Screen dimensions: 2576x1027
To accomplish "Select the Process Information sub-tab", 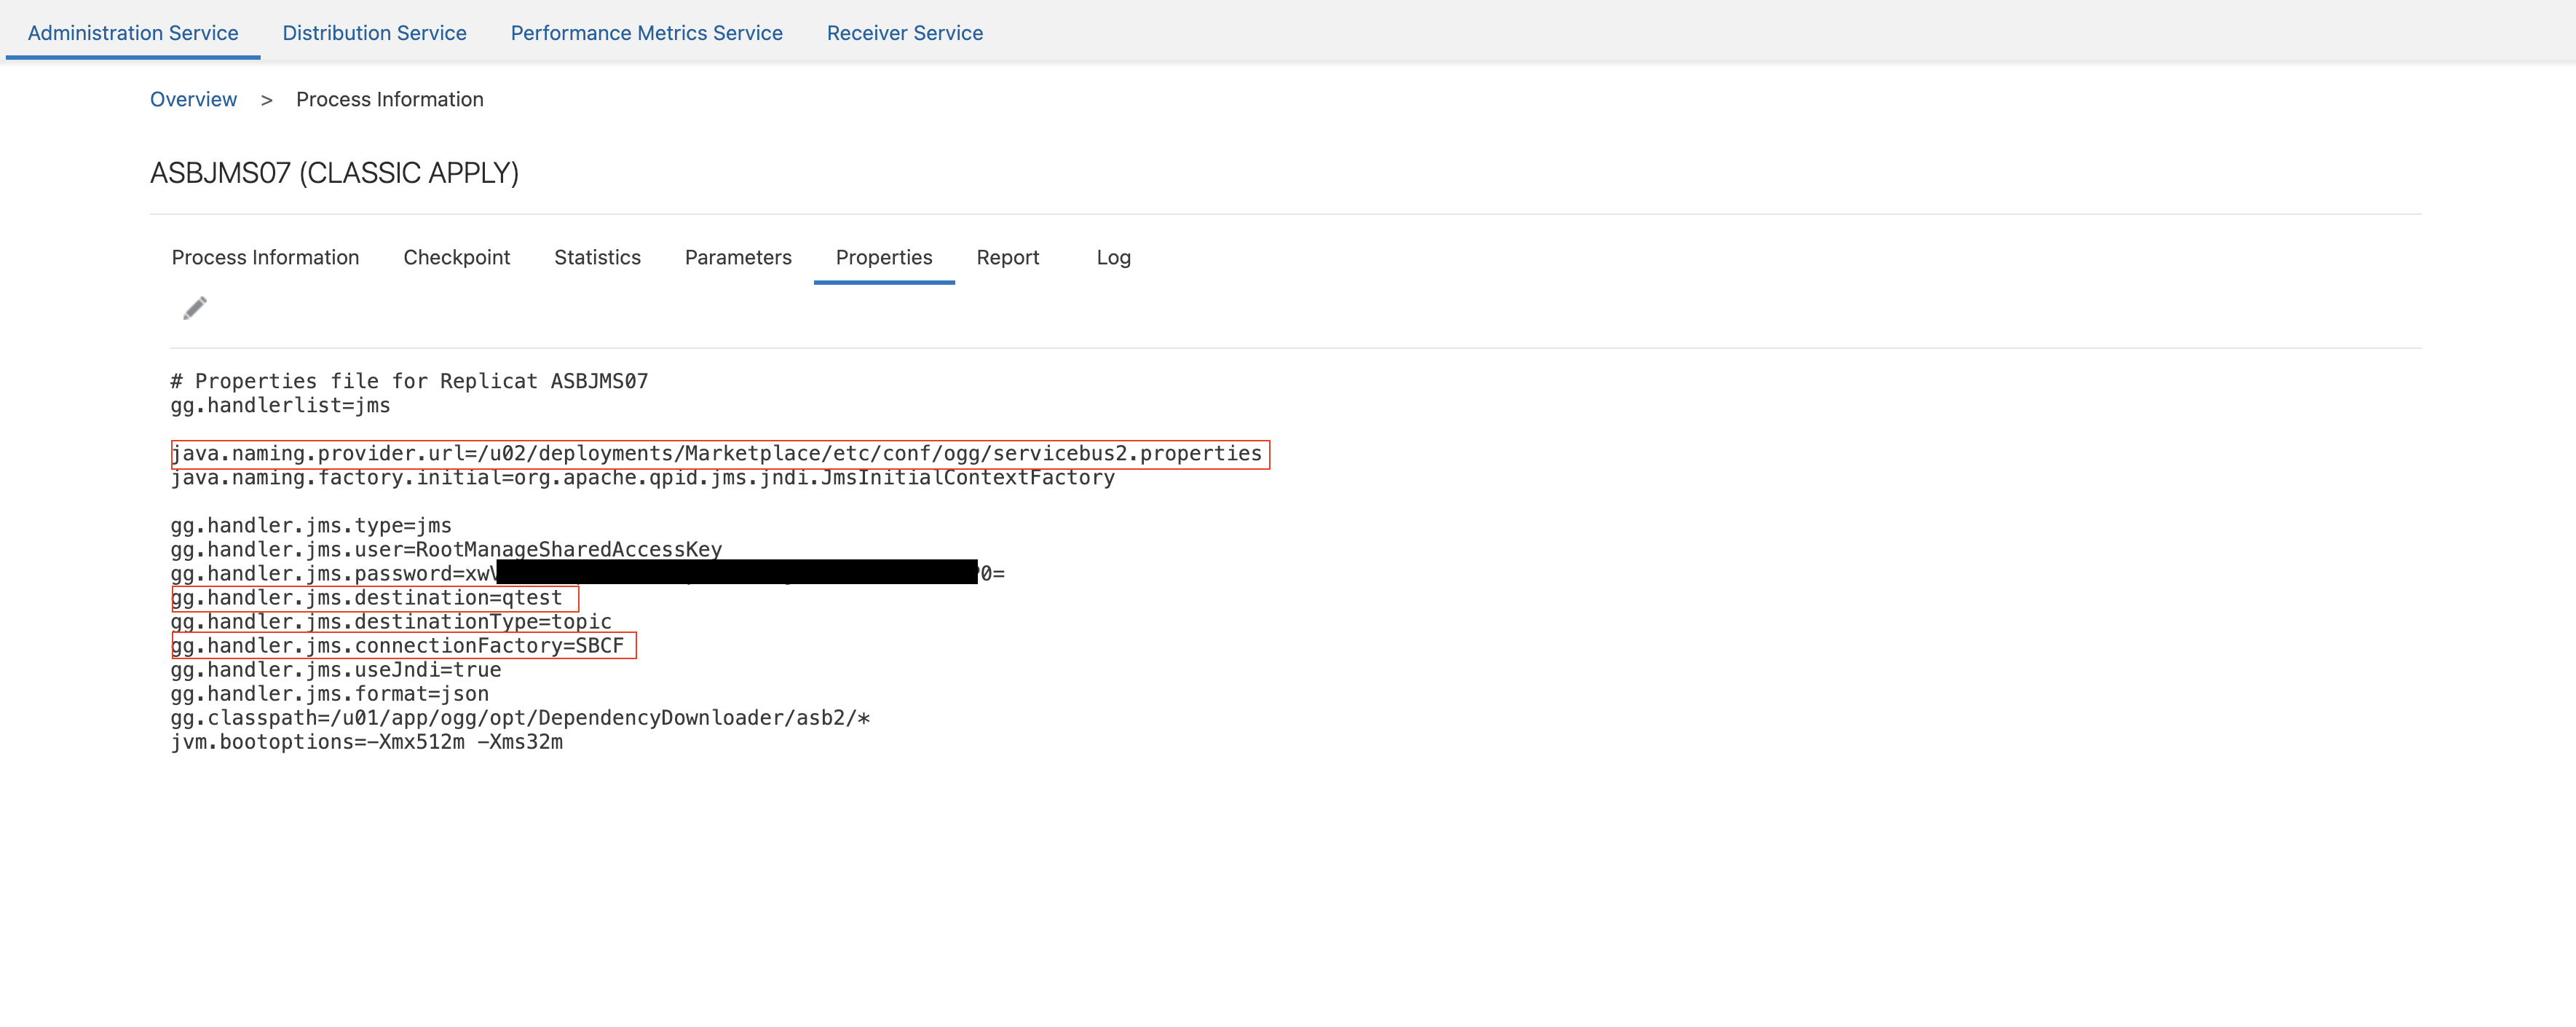I will [x=265, y=257].
